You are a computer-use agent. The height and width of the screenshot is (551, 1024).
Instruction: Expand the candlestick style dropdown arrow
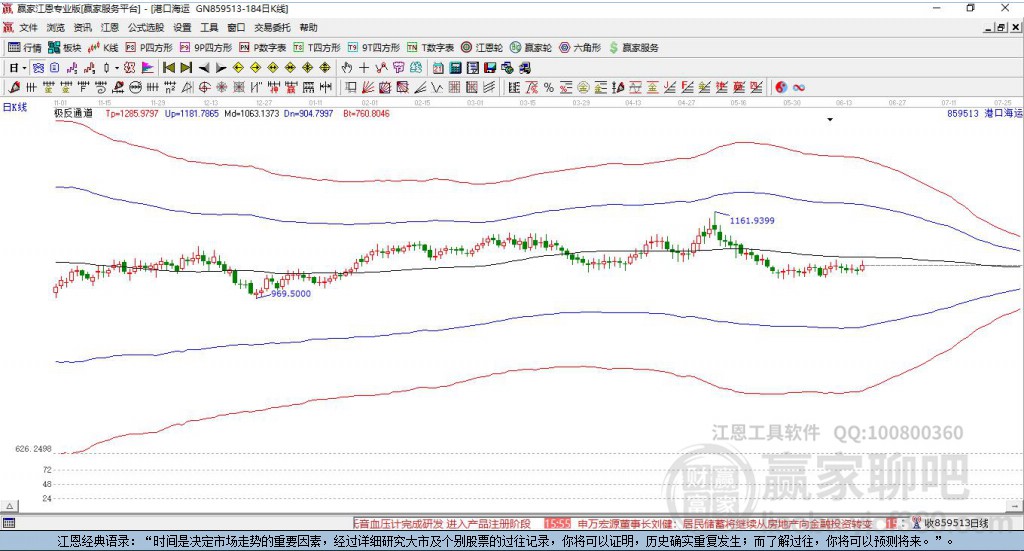(116, 68)
